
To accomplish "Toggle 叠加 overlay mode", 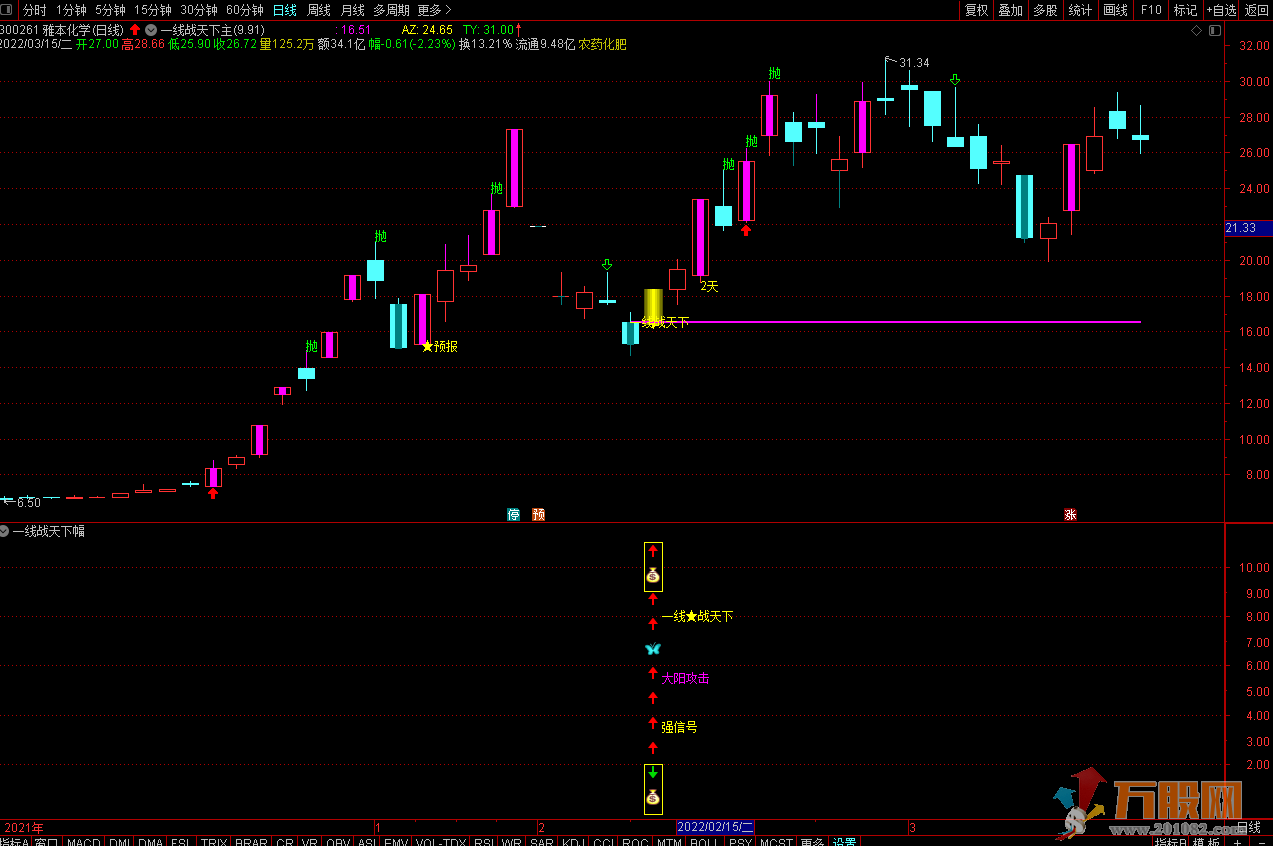I will pyautogui.click(x=1011, y=10).
